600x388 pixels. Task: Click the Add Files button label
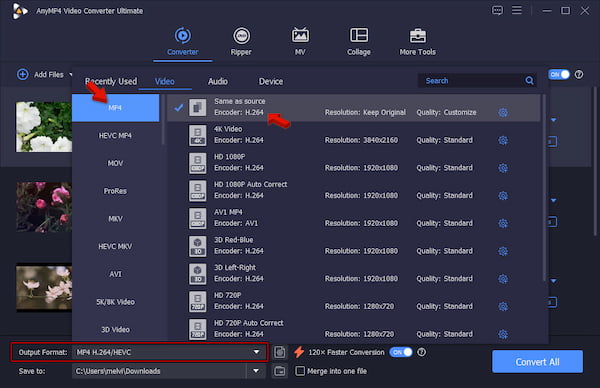[49, 75]
